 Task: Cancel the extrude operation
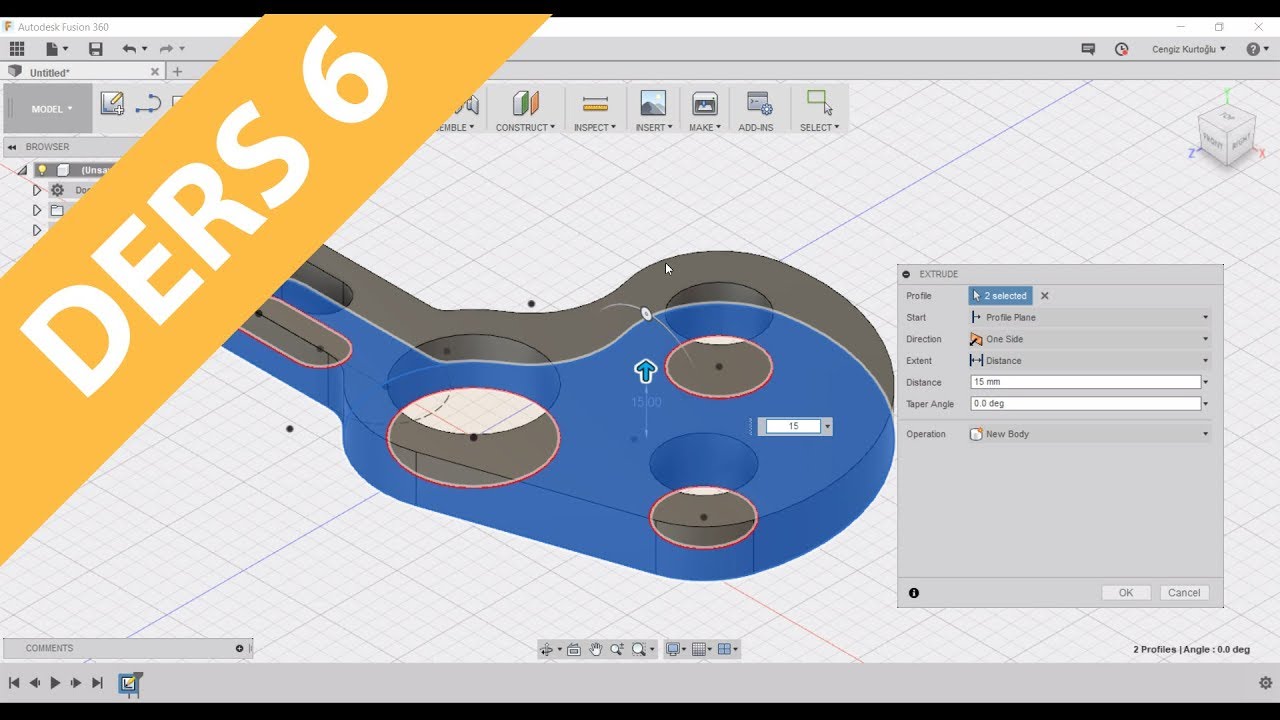click(x=1184, y=593)
